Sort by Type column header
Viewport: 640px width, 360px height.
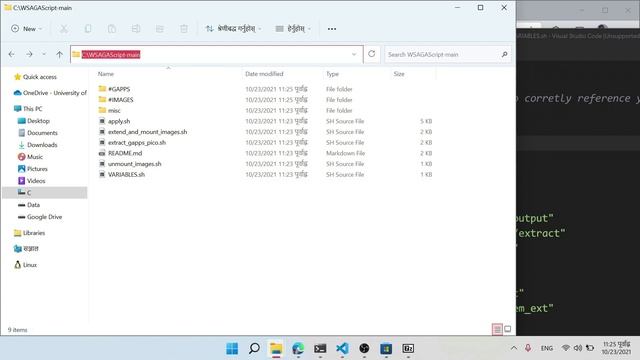[332, 74]
